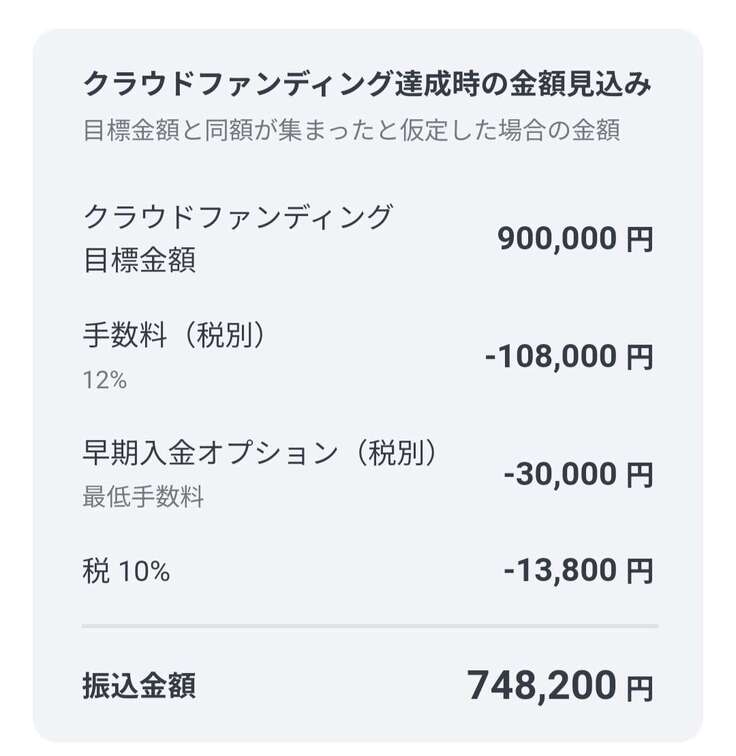Click the yen symbol after -108,000
The height and width of the screenshot is (756, 736).
click(x=639, y=357)
